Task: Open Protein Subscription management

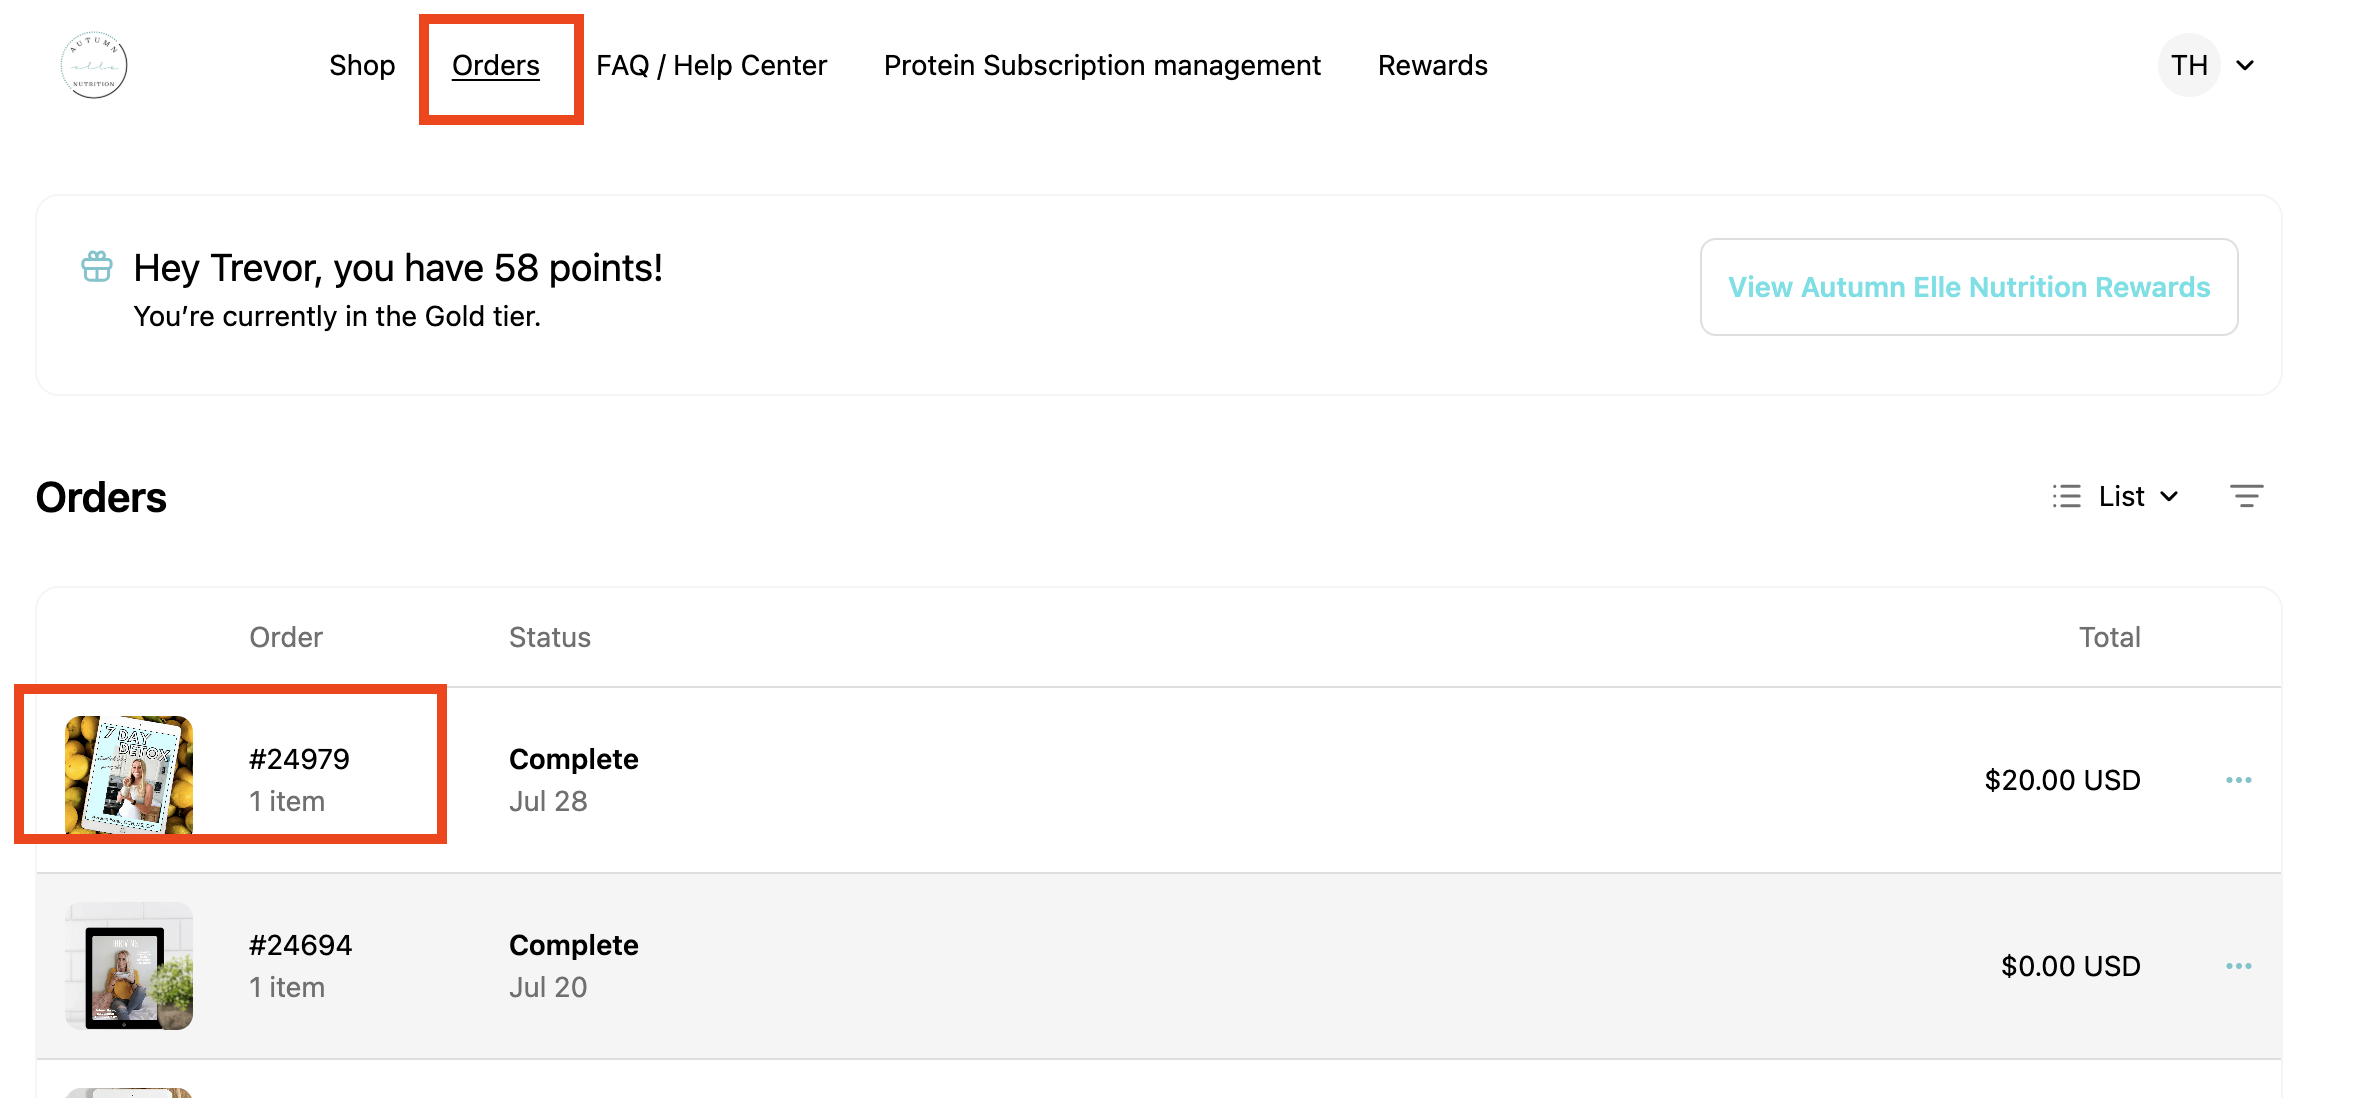Action: [x=1102, y=65]
